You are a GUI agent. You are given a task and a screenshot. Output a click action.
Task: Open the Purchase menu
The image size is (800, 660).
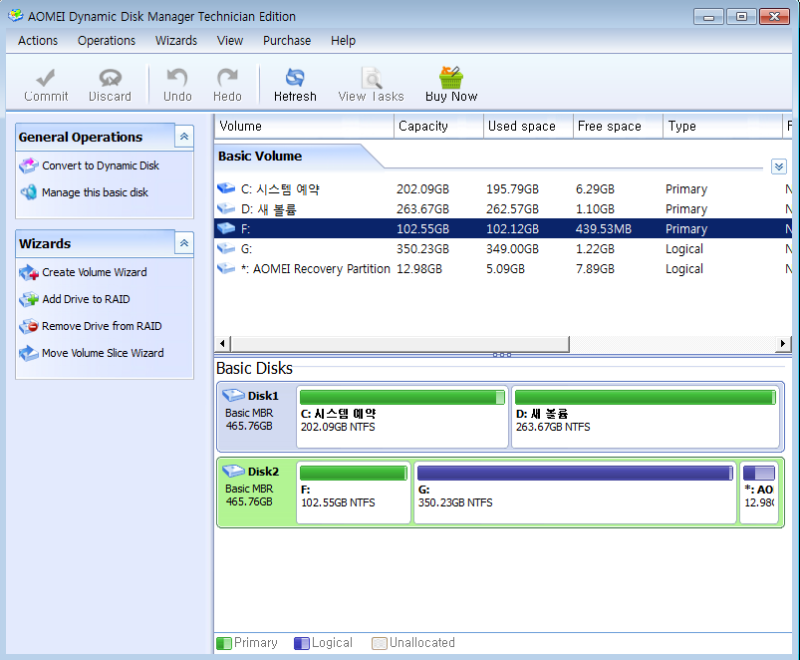coord(287,41)
